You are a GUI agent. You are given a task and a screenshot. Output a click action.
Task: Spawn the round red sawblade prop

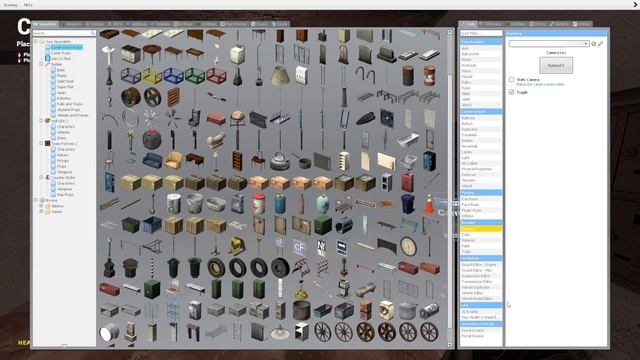152,139
